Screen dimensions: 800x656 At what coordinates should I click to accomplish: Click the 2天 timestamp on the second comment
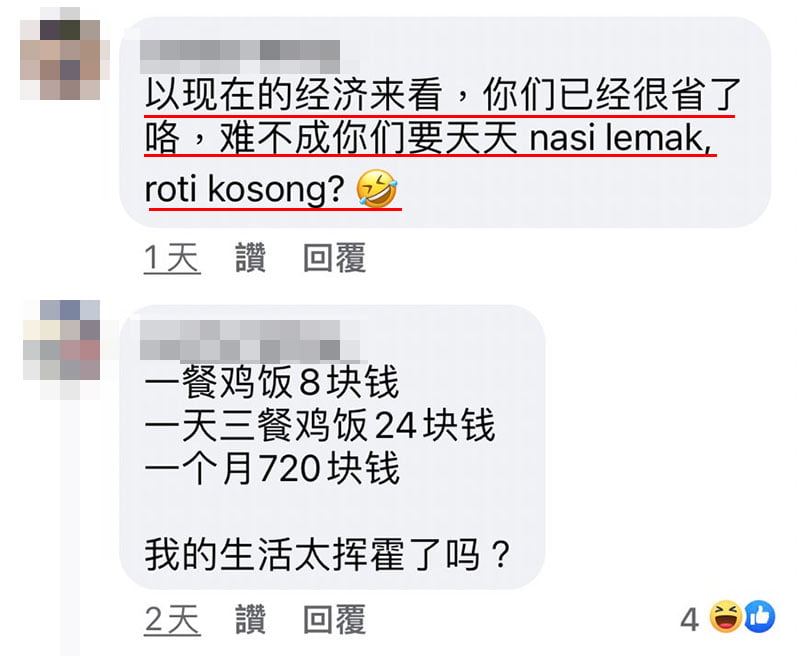172,620
